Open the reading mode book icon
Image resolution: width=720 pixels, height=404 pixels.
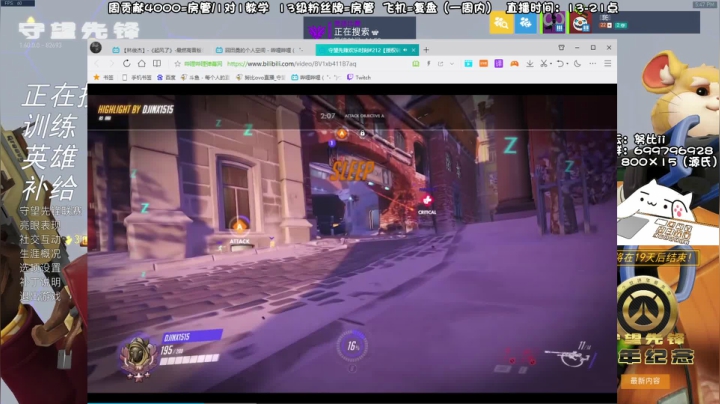pyautogui.click(x=157, y=63)
